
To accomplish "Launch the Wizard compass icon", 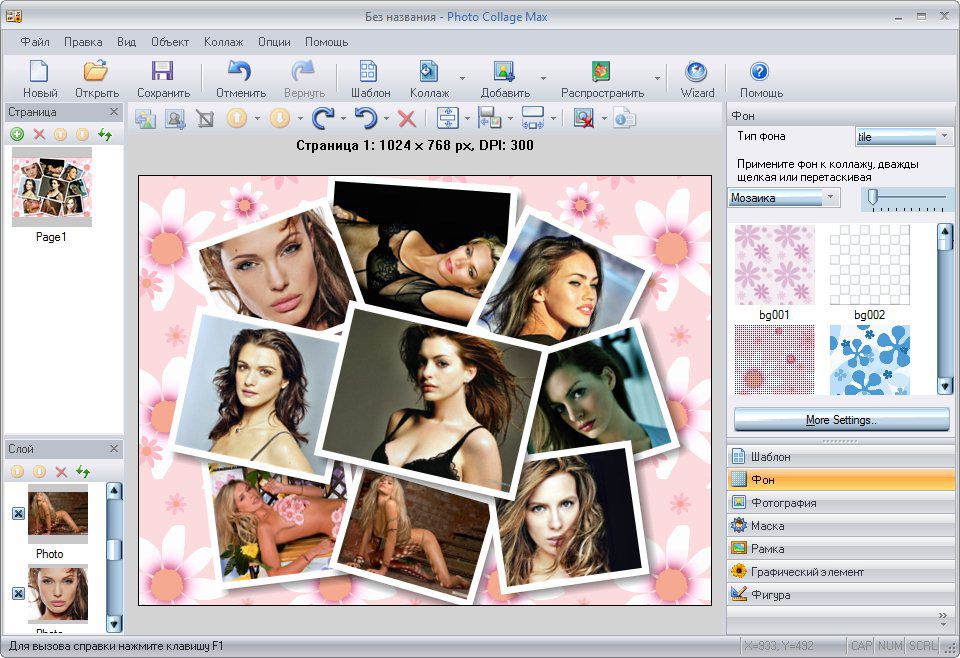I will (x=697, y=72).
